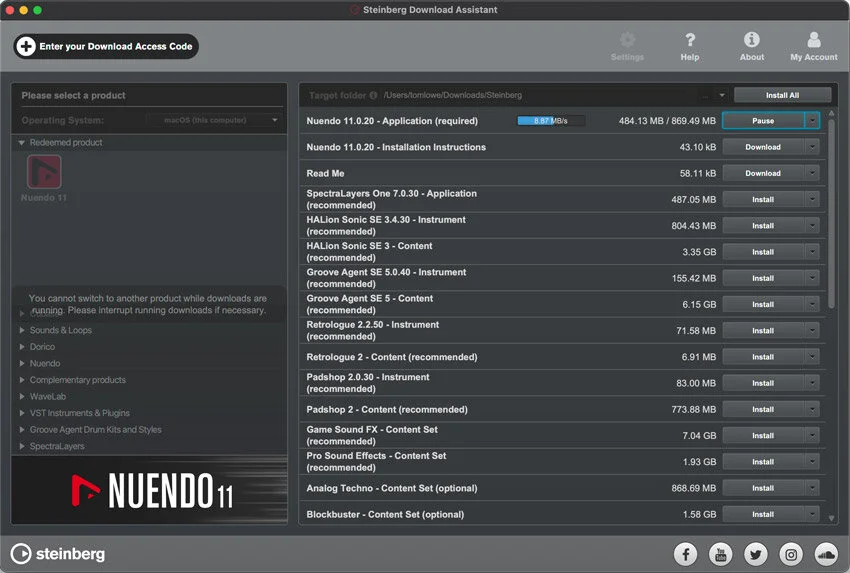Expand the SpectraLayers category
The width and height of the screenshot is (850, 573).
coord(22,446)
